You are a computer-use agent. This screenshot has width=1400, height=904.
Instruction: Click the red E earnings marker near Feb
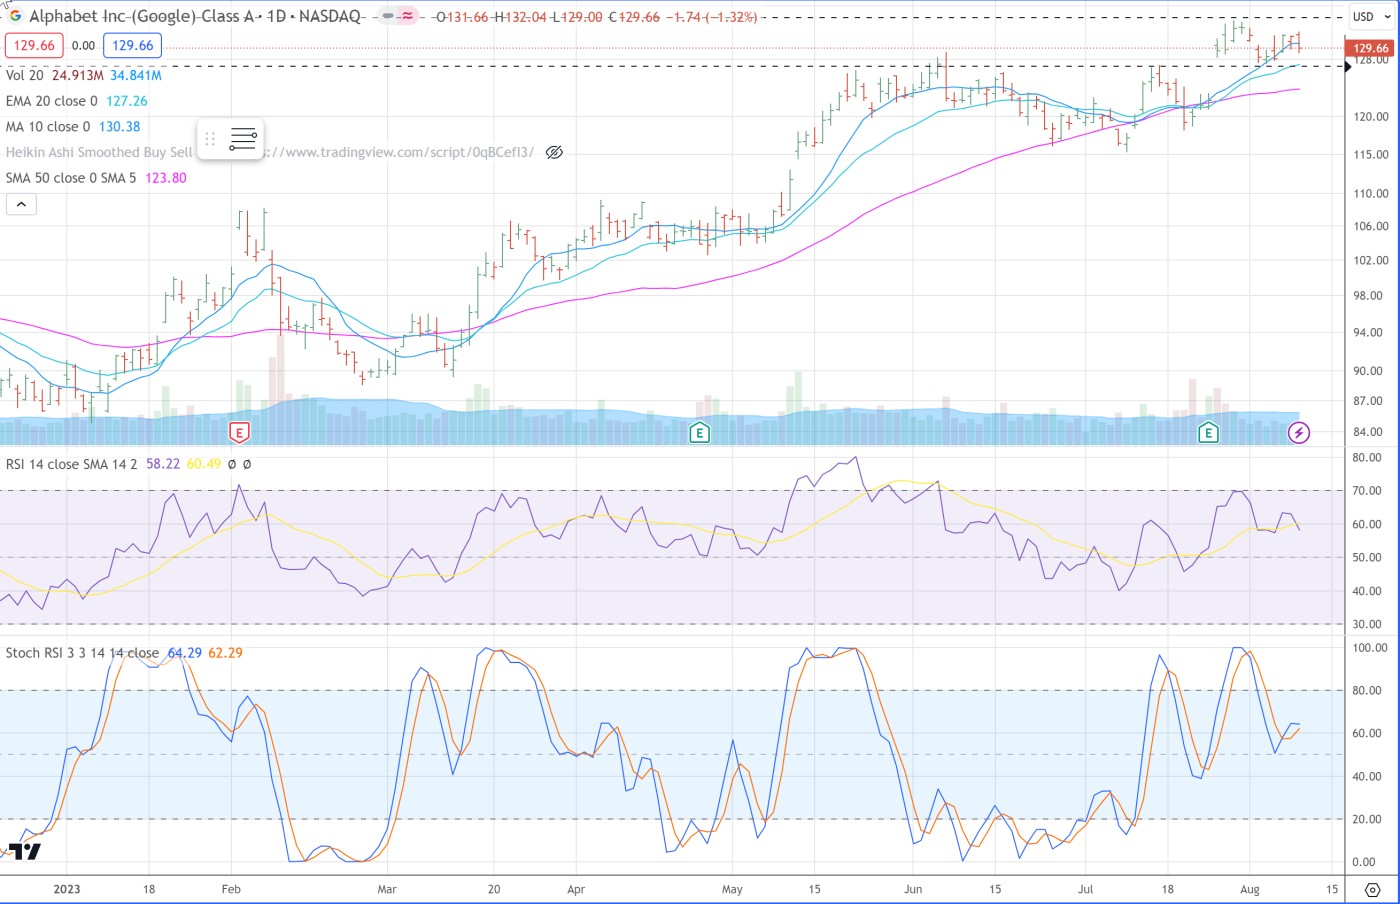pyautogui.click(x=239, y=432)
